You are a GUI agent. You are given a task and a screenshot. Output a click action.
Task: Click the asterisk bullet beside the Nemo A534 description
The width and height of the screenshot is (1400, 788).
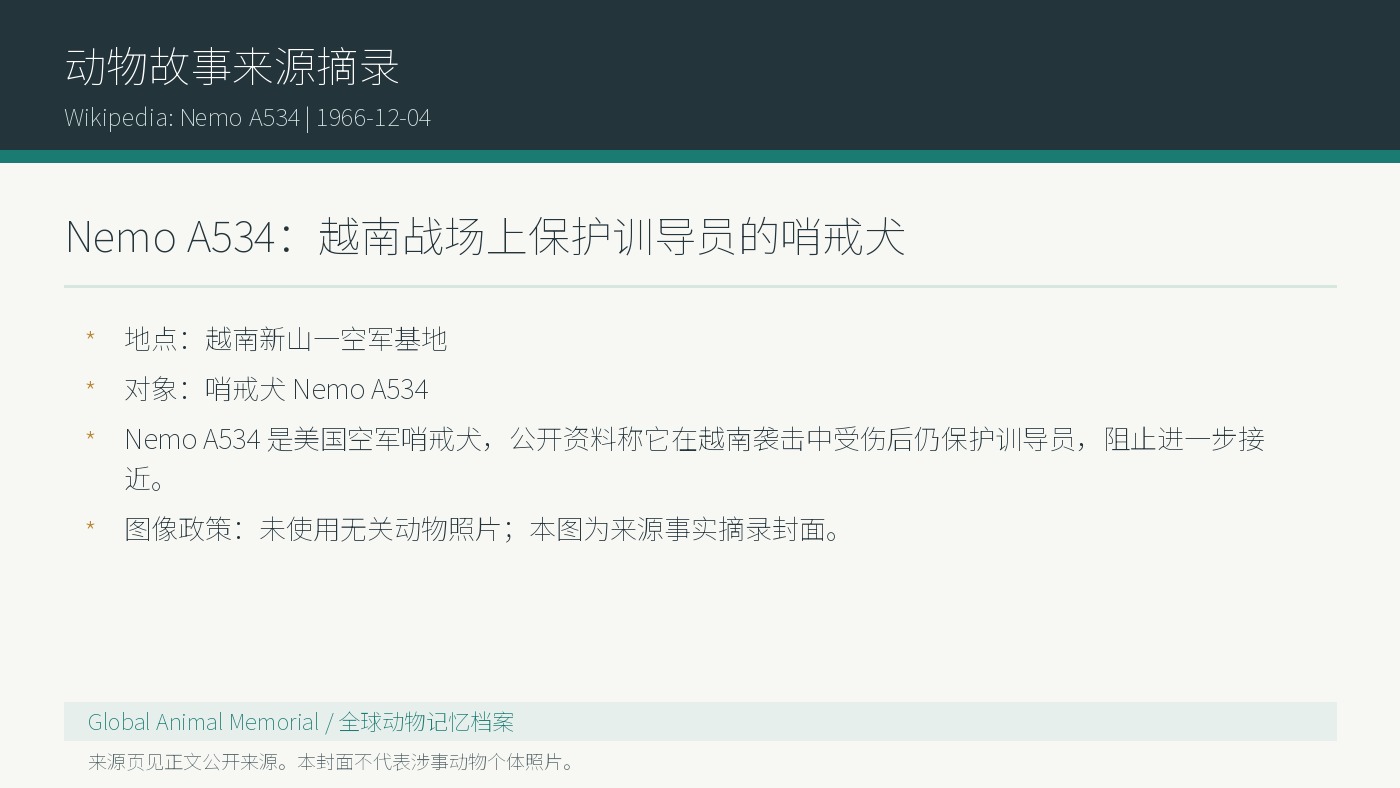[x=90, y=438]
